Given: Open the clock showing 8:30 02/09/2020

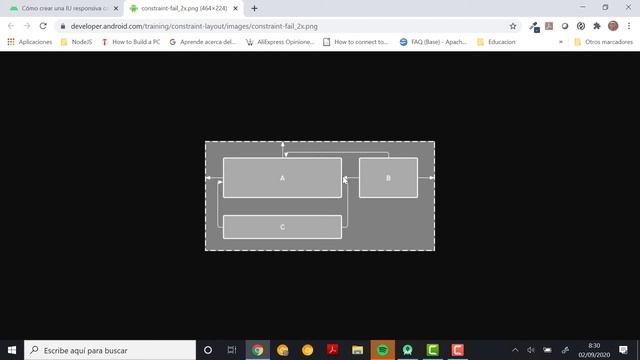Looking at the screenshot, I should [594, 350].
